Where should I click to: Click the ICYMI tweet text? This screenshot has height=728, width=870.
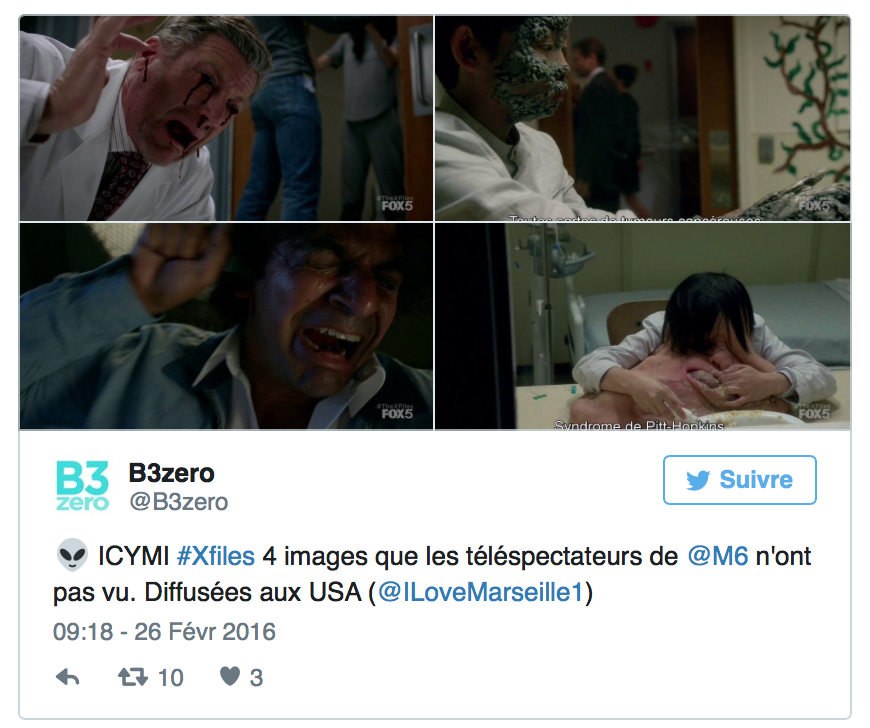coord(432,574)
